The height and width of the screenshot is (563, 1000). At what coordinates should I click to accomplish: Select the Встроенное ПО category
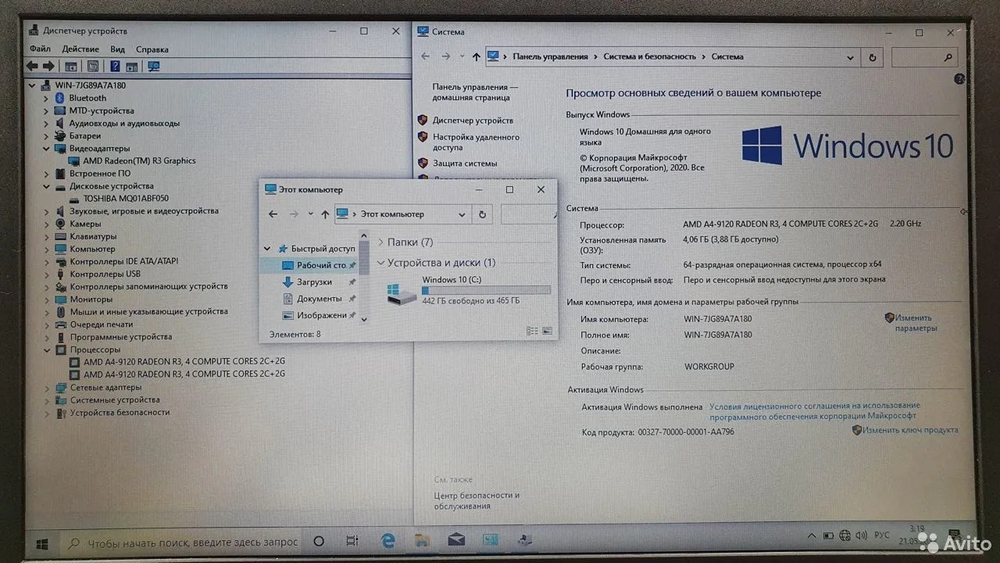[100, 173]
